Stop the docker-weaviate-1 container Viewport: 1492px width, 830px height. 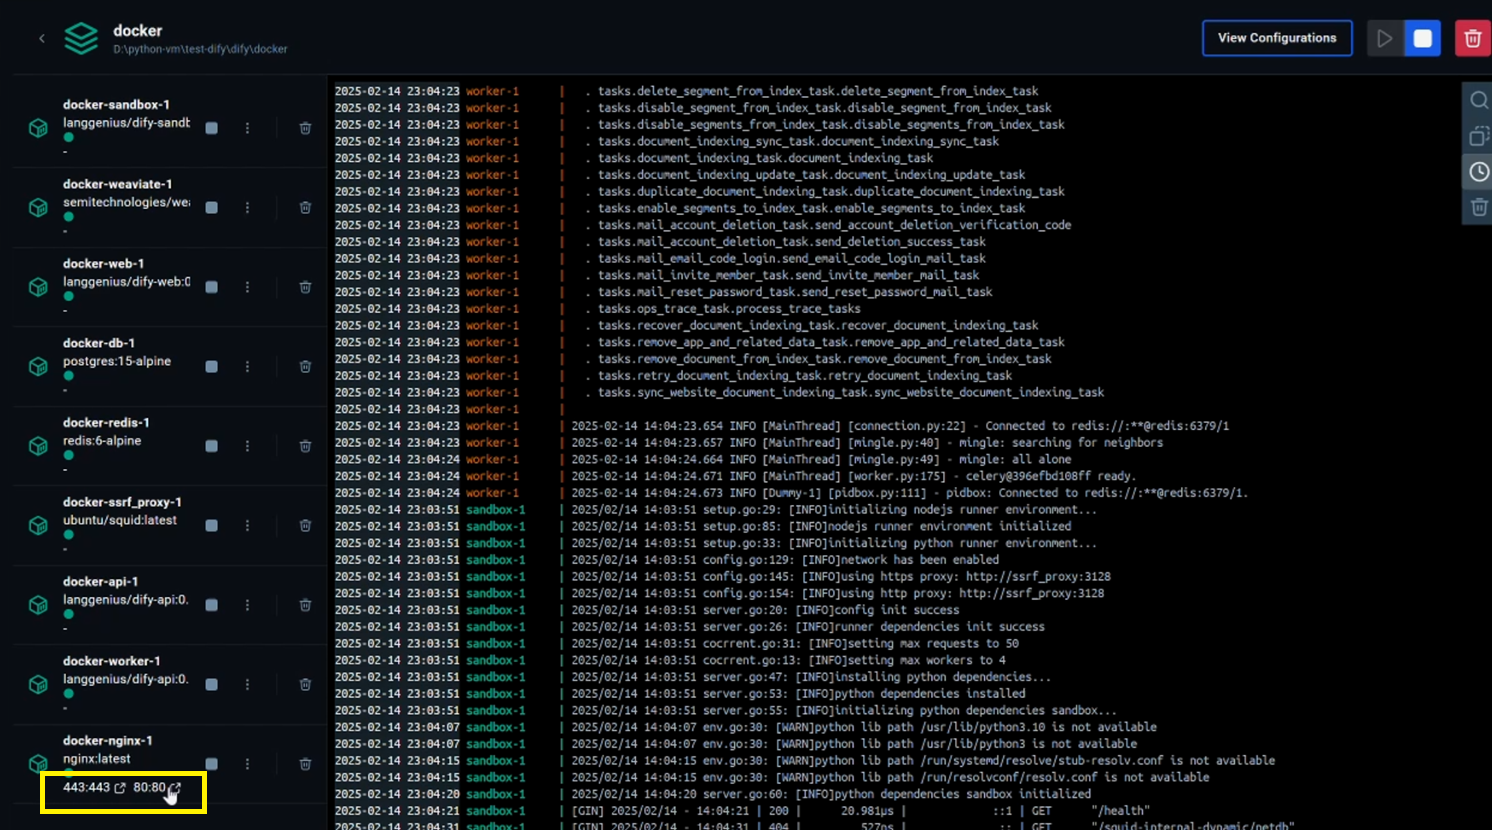[x=211, y=207]
